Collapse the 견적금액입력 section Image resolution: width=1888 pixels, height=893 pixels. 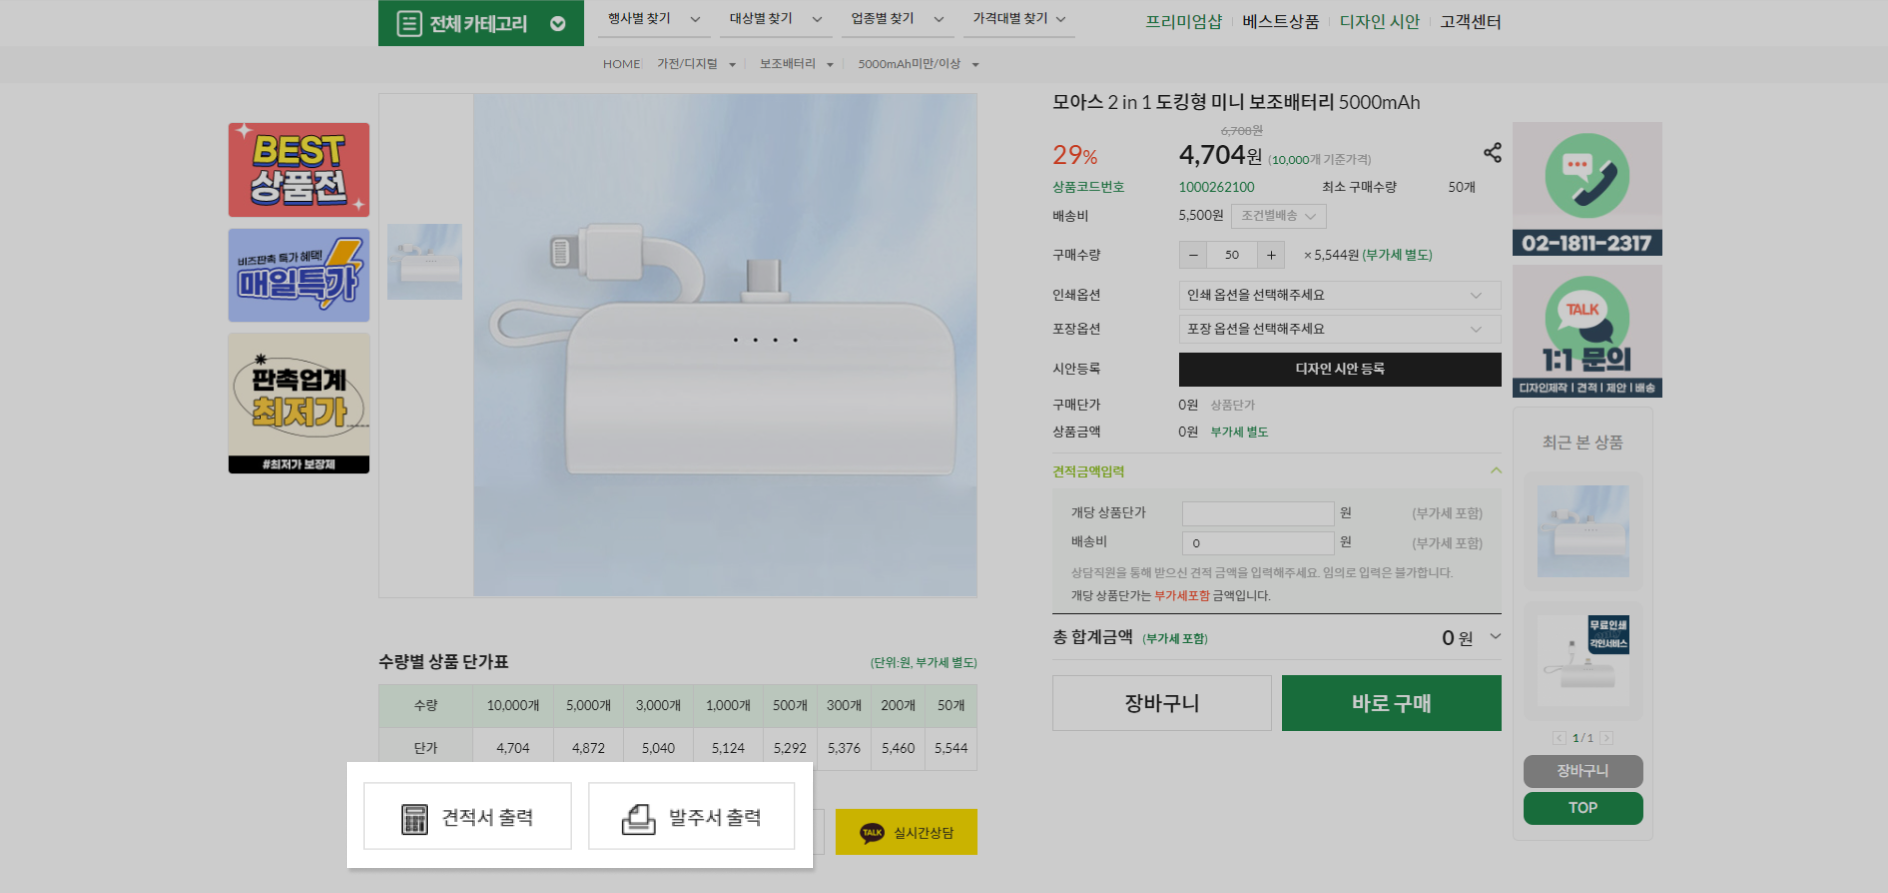point(1496,471)
